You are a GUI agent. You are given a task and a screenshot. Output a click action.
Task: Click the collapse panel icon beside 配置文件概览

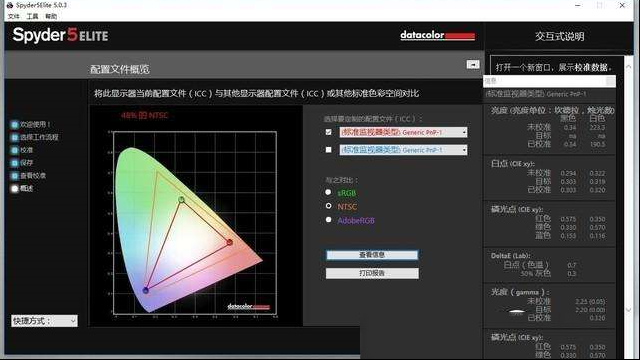(473, 64)
